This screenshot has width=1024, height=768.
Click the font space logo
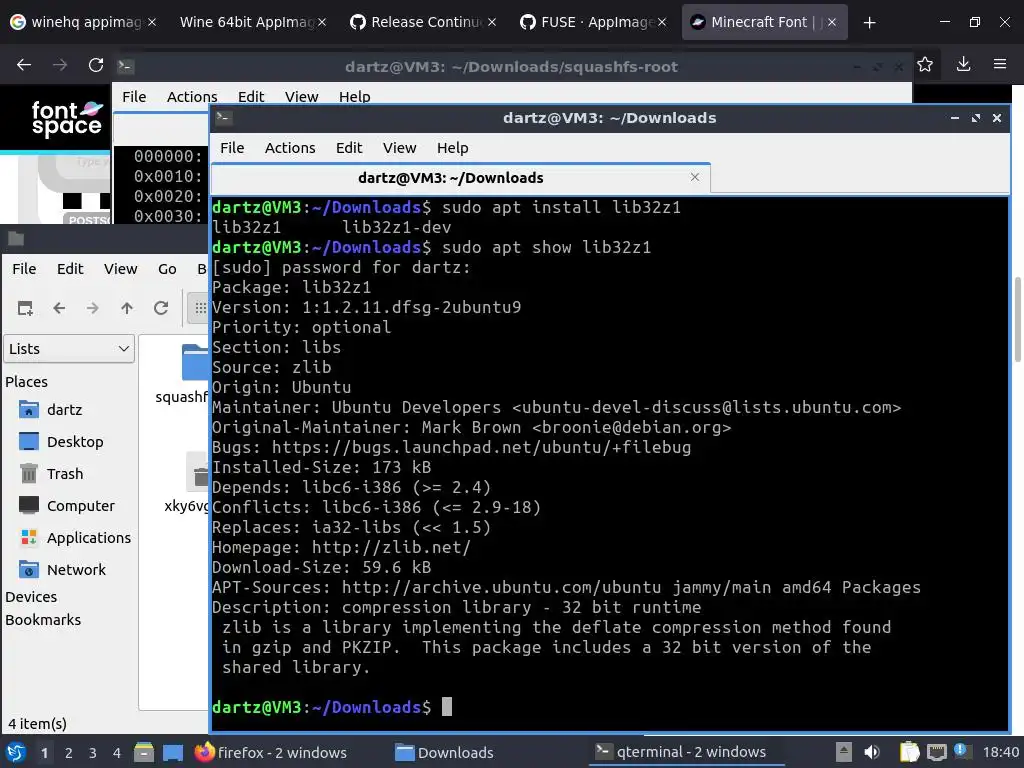click(67, 118)
